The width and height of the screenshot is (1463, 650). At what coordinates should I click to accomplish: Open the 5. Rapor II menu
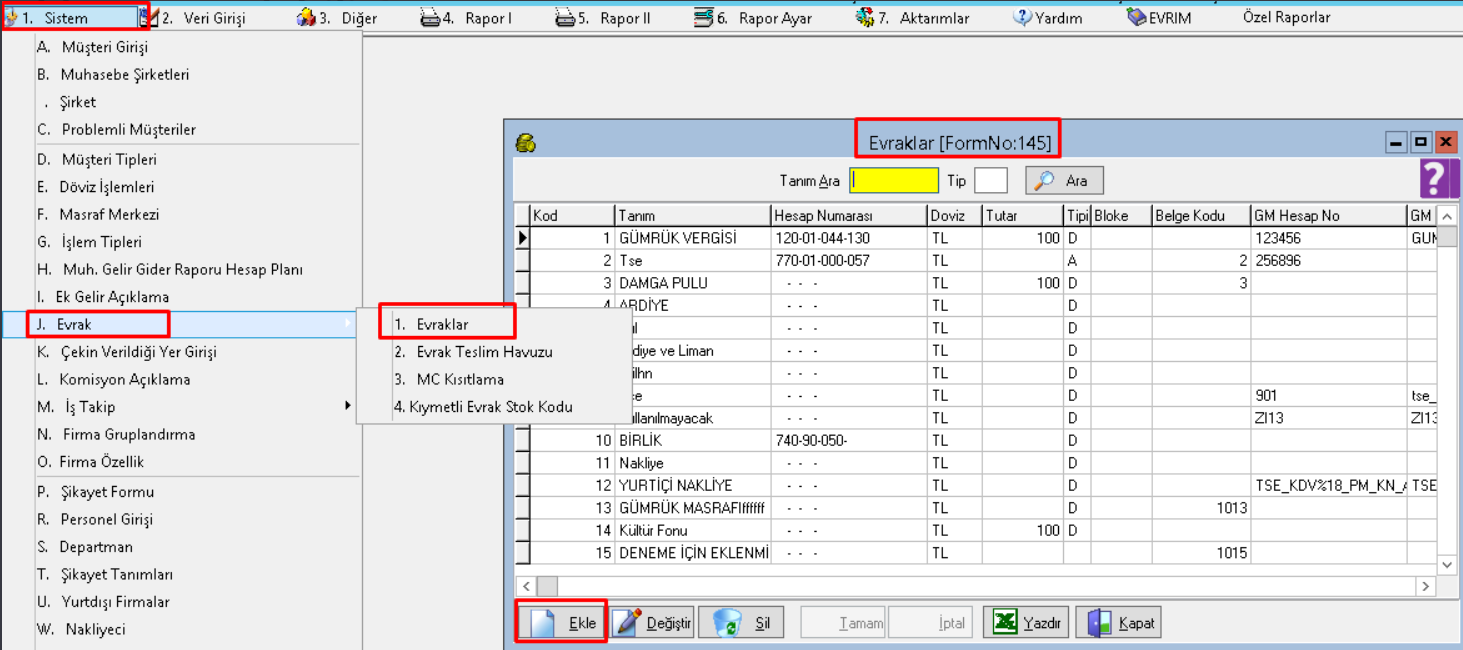click(602, 18)
